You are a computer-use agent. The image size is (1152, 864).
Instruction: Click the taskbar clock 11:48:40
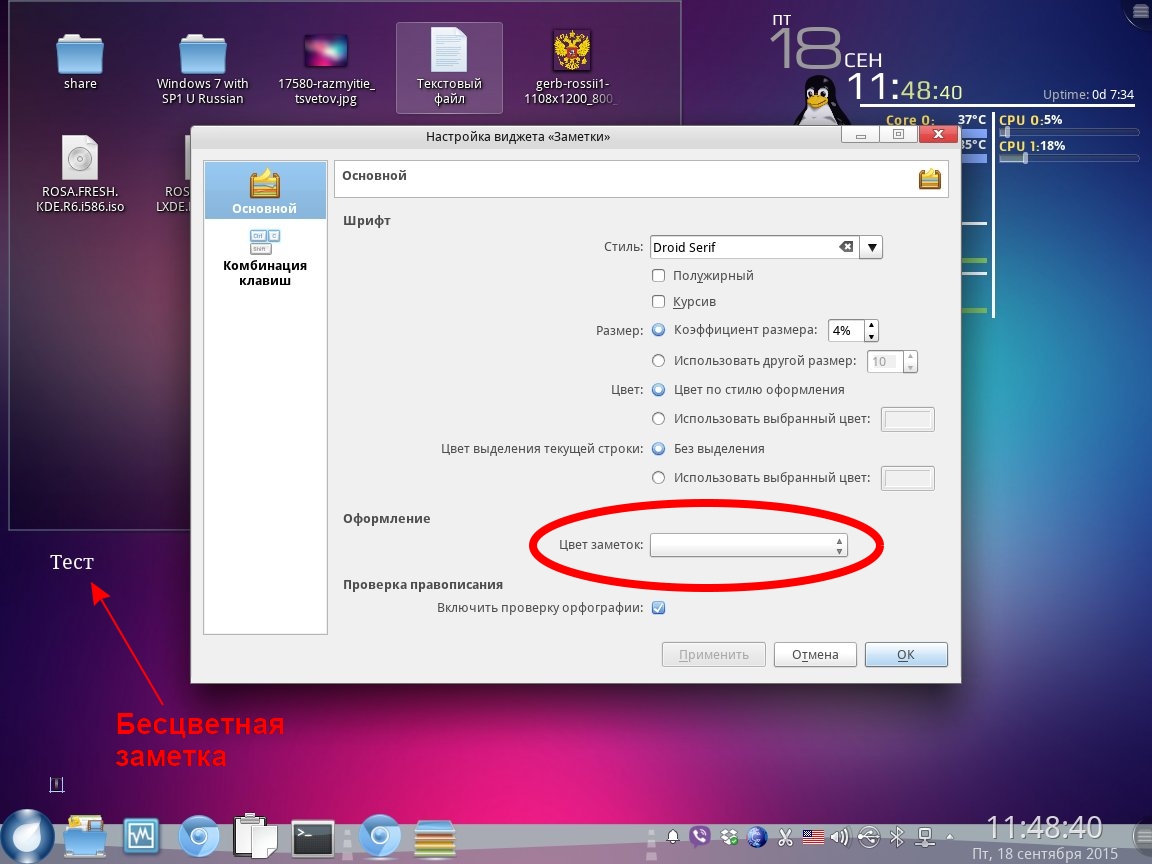1043,827
